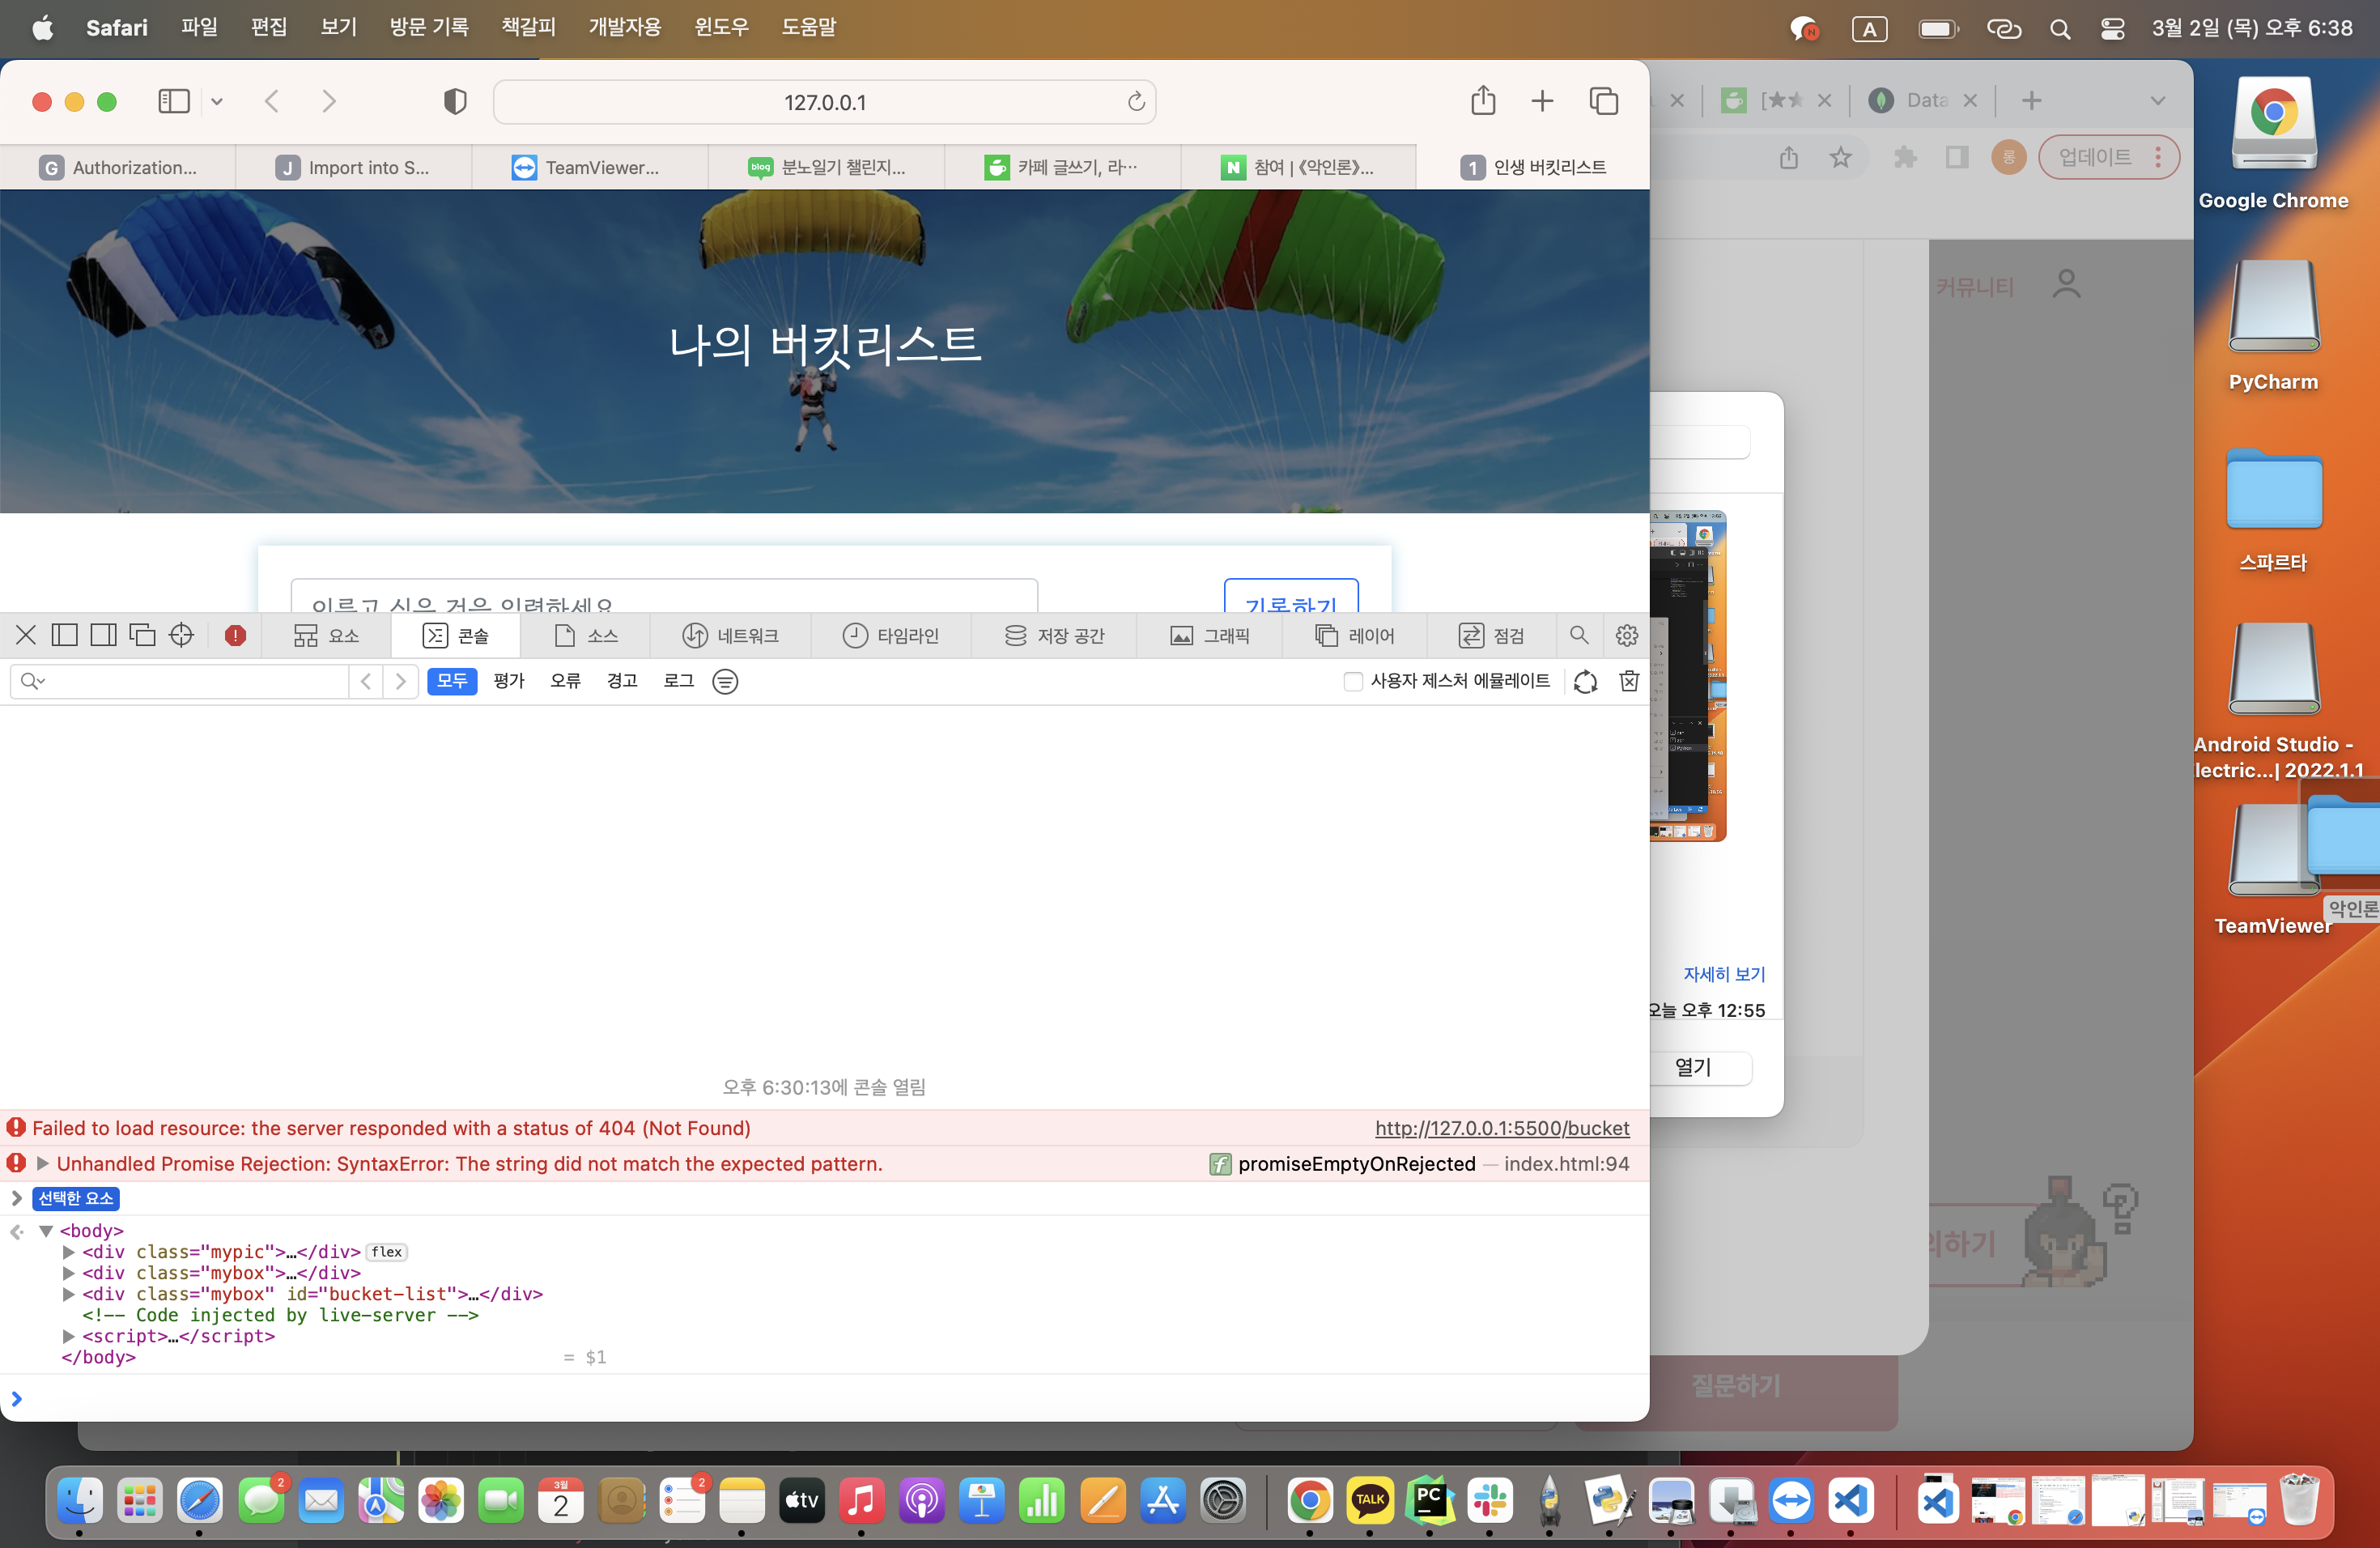Viewport: 2380px width, 1548px height.
Task: Open Safari 책갈피 menu
Action: (x=528, y=27)
